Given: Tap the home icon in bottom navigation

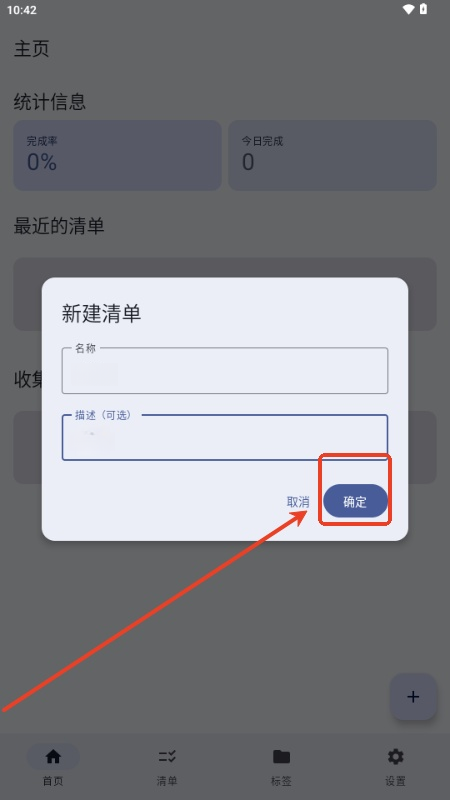Looking at the screenshot, I should click(x=53, y=756).
